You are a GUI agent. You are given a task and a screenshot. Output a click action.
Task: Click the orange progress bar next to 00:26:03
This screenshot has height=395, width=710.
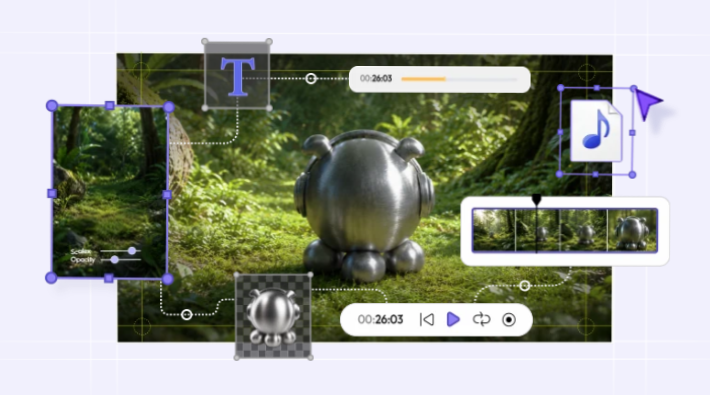[x=459, y=79]
